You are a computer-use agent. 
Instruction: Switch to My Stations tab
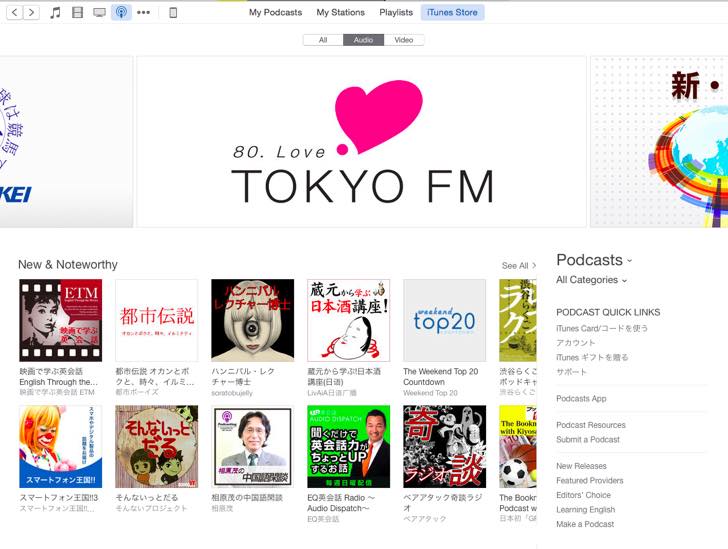340,13
